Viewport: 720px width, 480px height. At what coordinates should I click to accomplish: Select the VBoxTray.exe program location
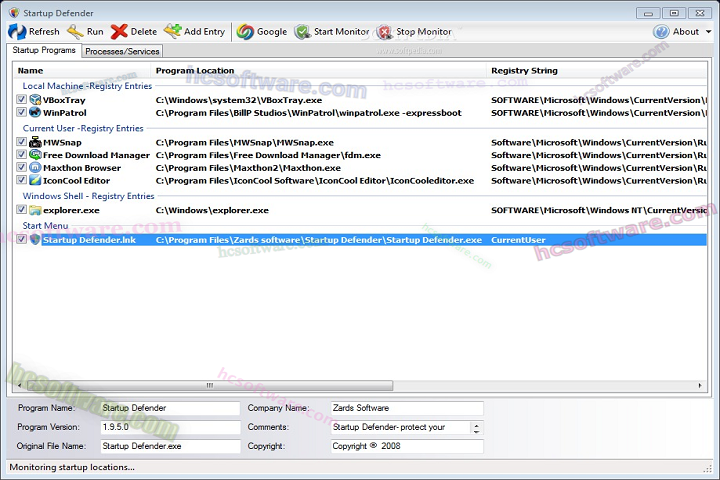(239, 100)
